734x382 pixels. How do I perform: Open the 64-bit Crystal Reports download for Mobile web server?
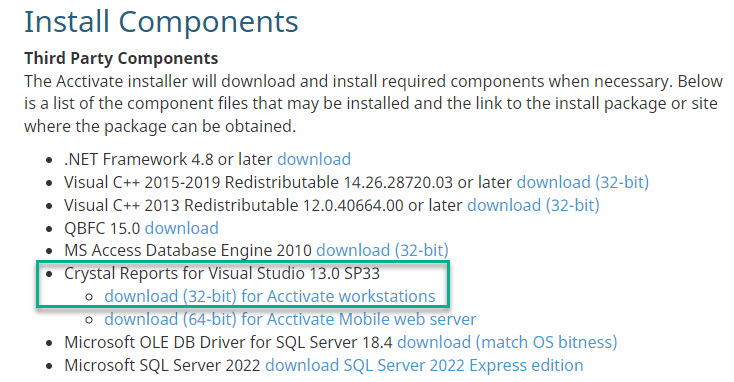[x=290, y=319]
